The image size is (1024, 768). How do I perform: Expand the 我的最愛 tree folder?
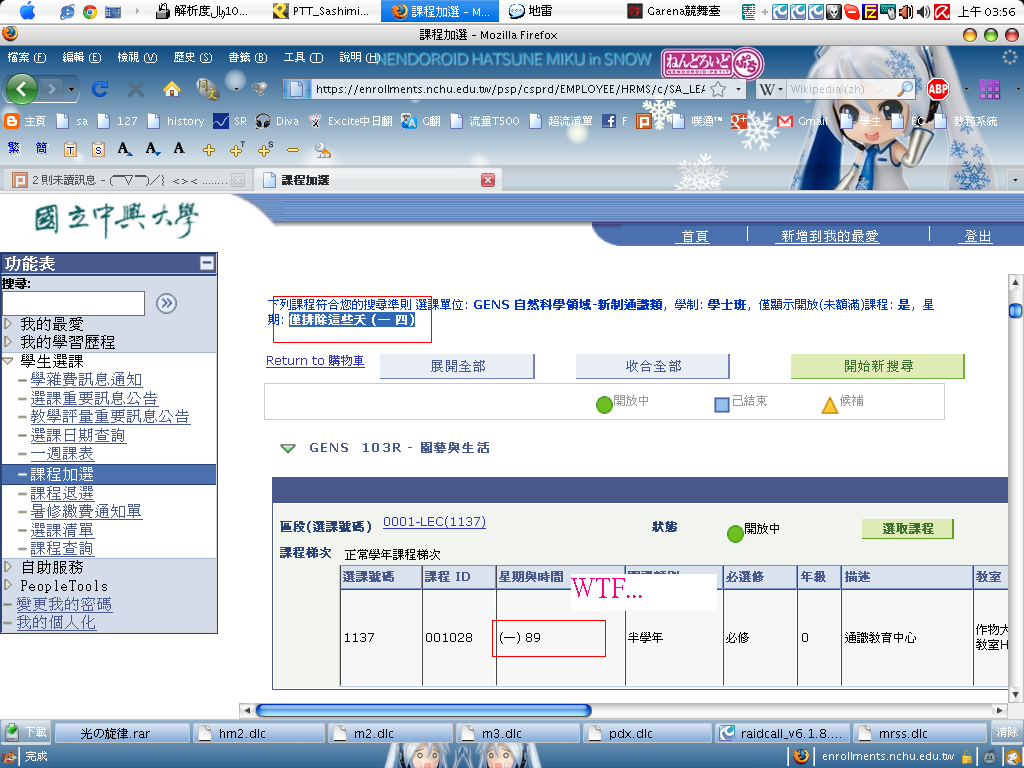pos(9,324)
